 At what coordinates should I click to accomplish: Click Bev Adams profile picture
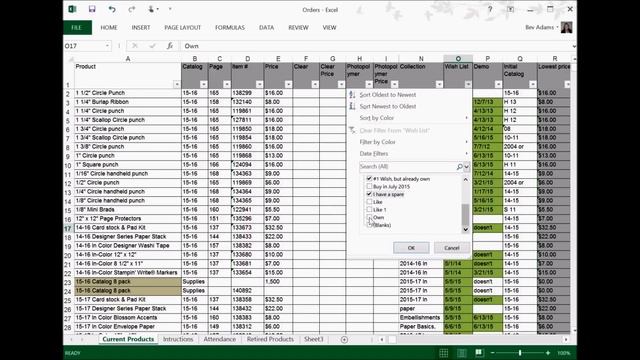click(567, 27)
